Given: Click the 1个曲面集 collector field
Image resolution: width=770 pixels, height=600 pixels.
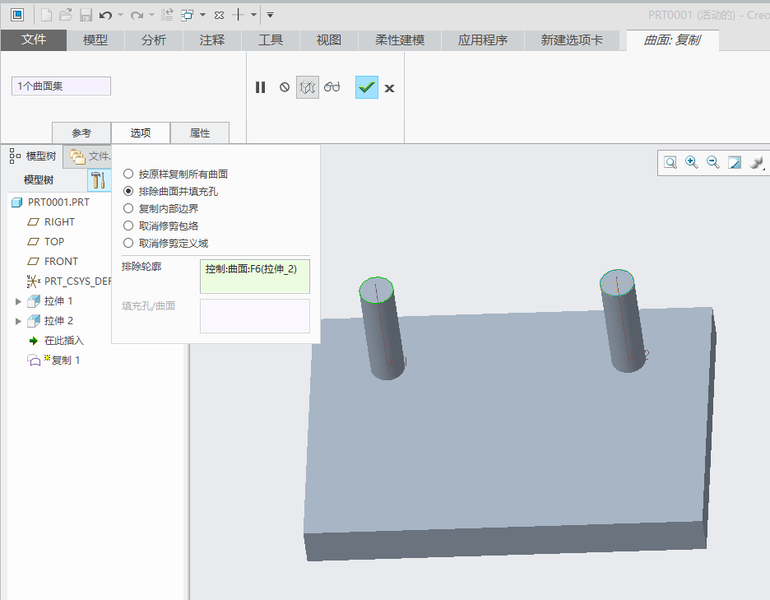Looking at the screenshot, I should [x=61, y=86].
